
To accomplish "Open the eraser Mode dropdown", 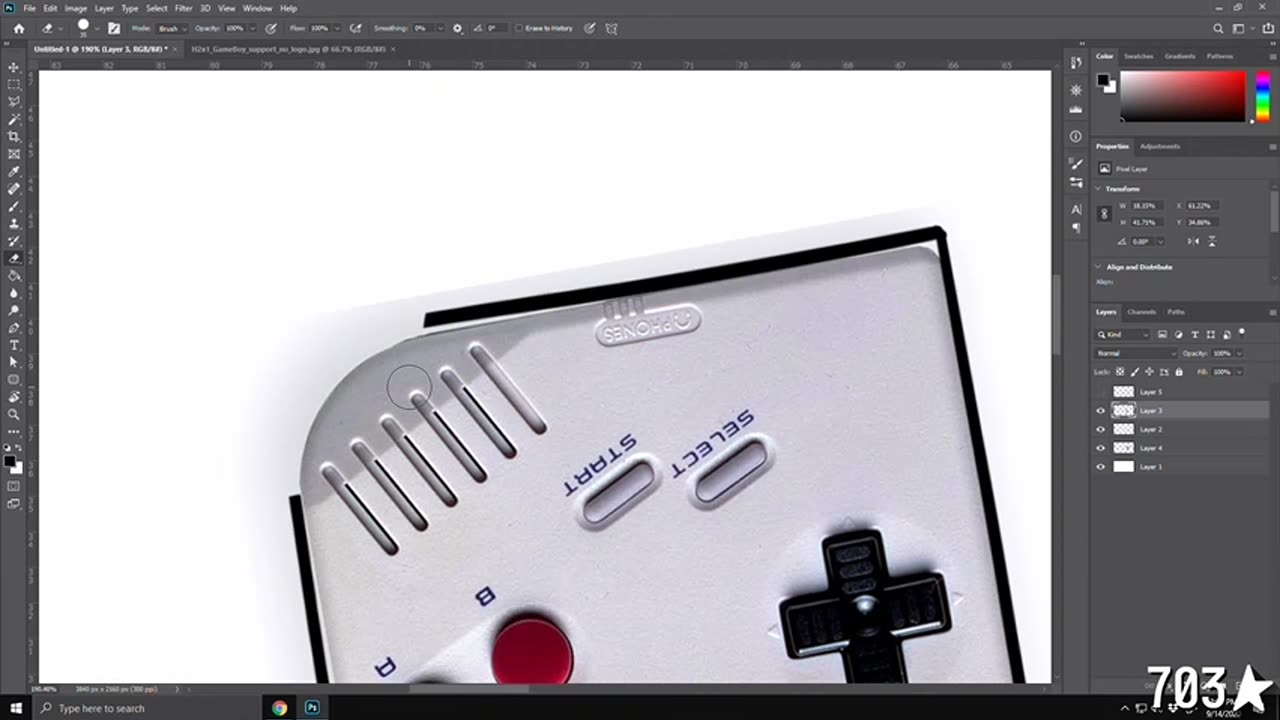I will 170,28.
